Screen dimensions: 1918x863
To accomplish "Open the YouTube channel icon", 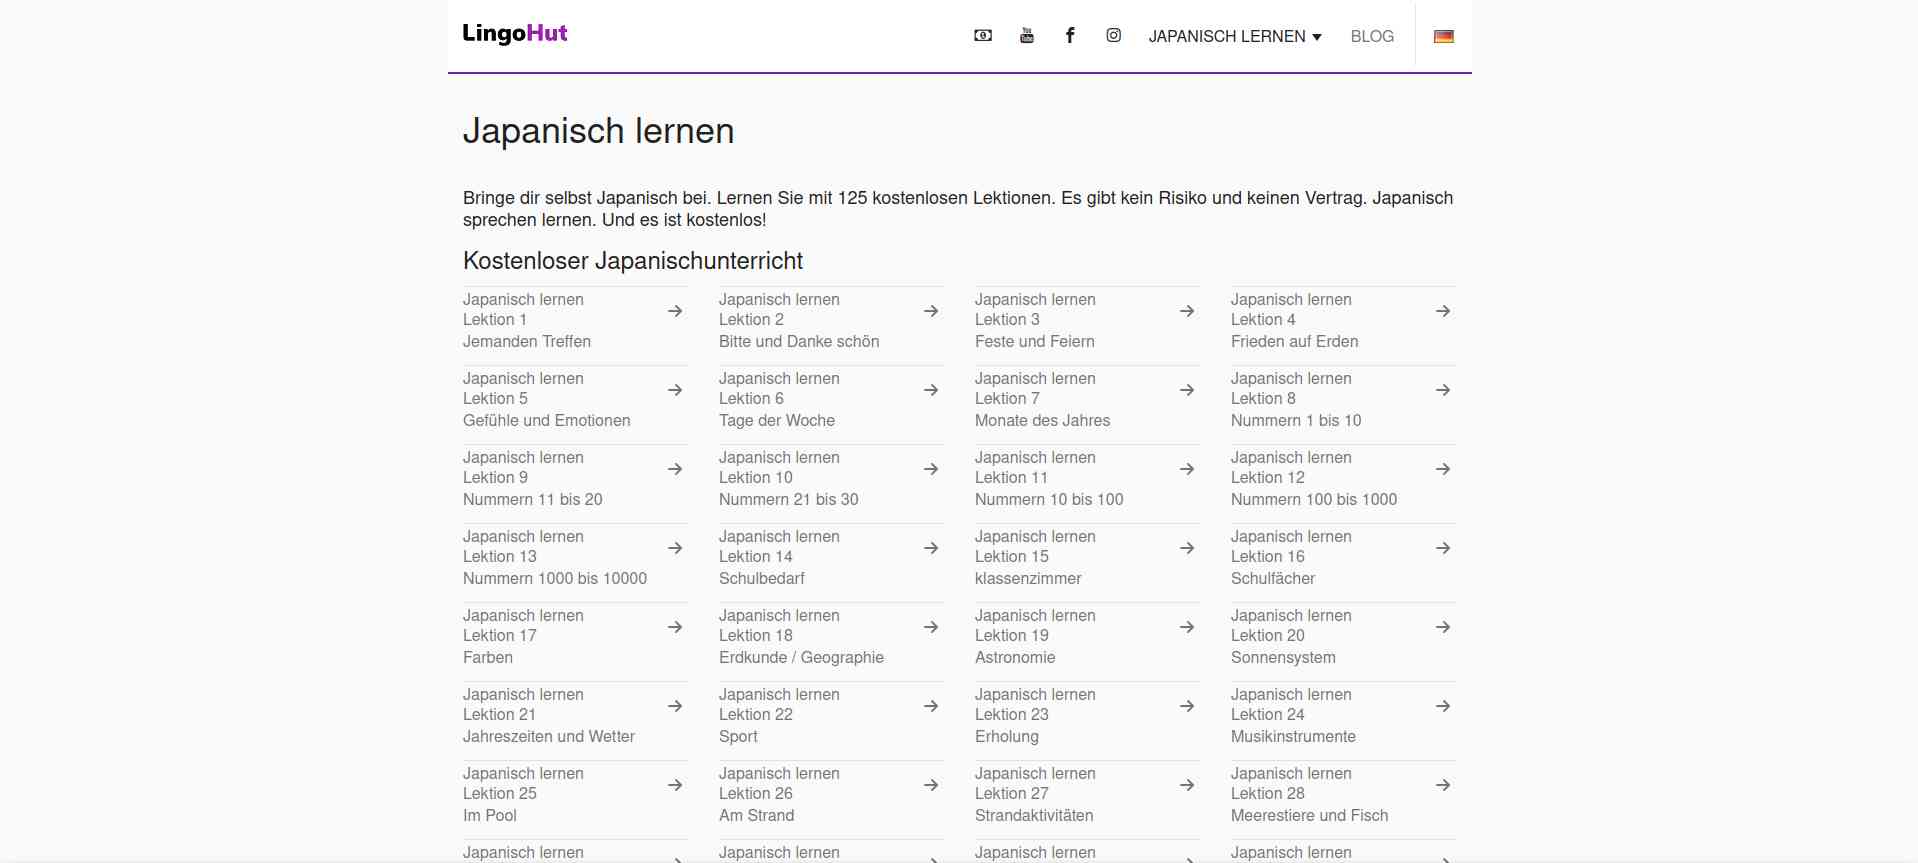I will 1026,36.
